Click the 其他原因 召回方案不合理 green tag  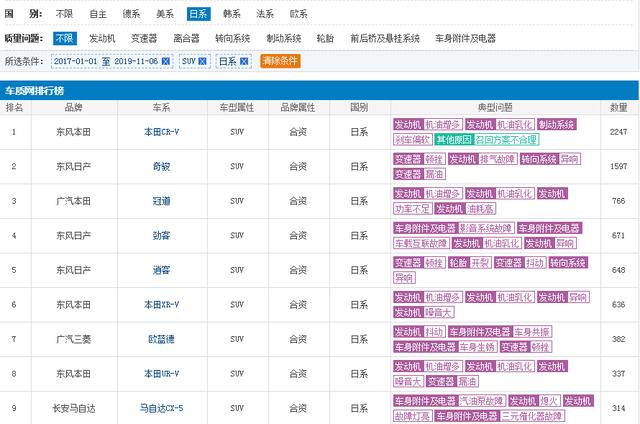(487, 140)
